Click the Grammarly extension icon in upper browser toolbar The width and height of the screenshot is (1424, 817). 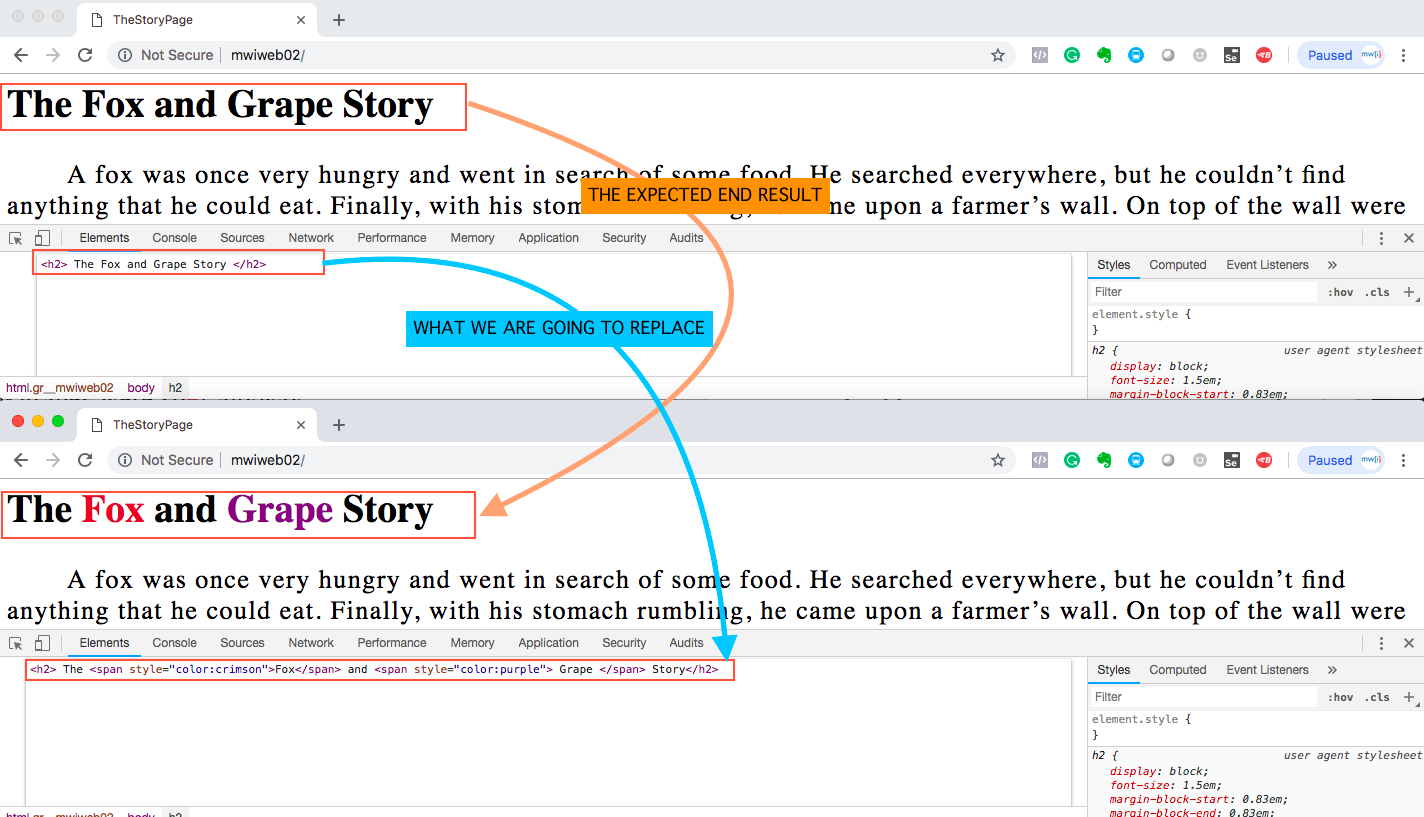pyautogui.click(x=1072, y=55)
